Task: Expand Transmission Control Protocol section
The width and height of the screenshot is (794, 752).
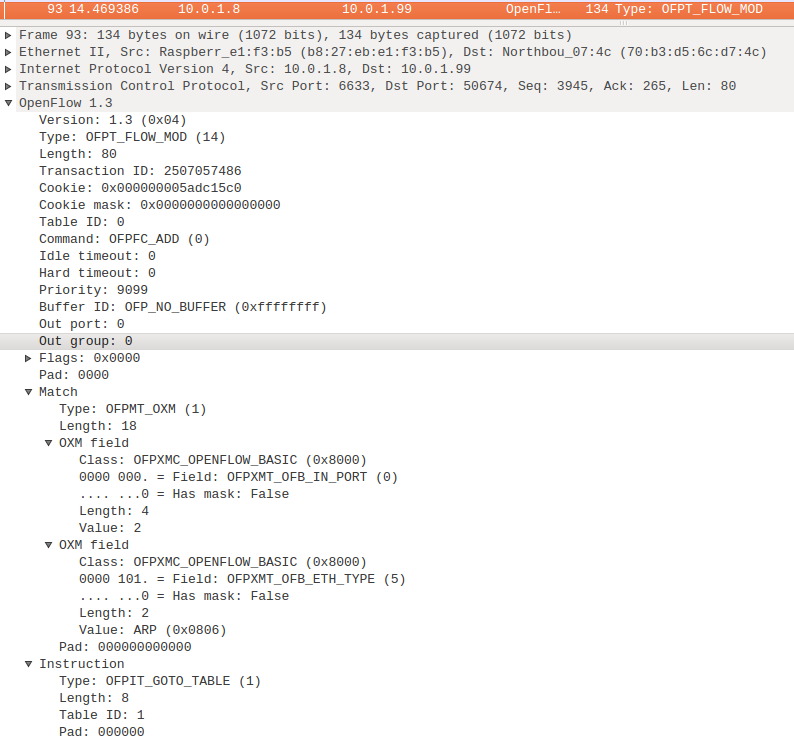Action: pos(9,86)
